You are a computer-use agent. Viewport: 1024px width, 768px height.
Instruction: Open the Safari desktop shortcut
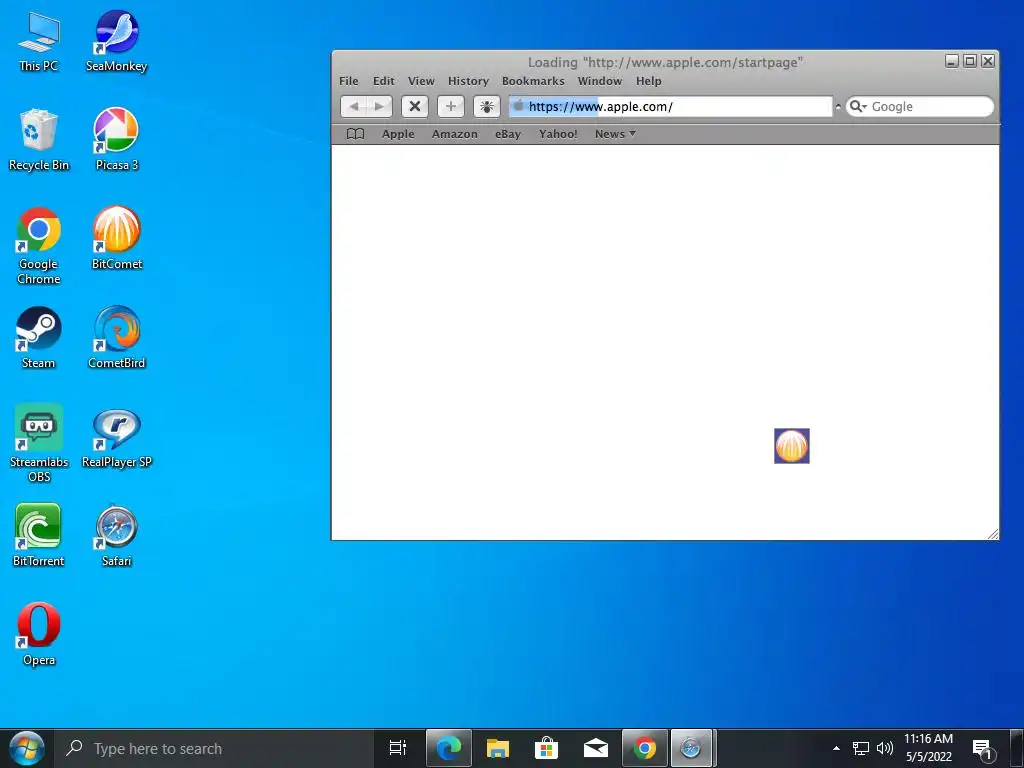116,536
